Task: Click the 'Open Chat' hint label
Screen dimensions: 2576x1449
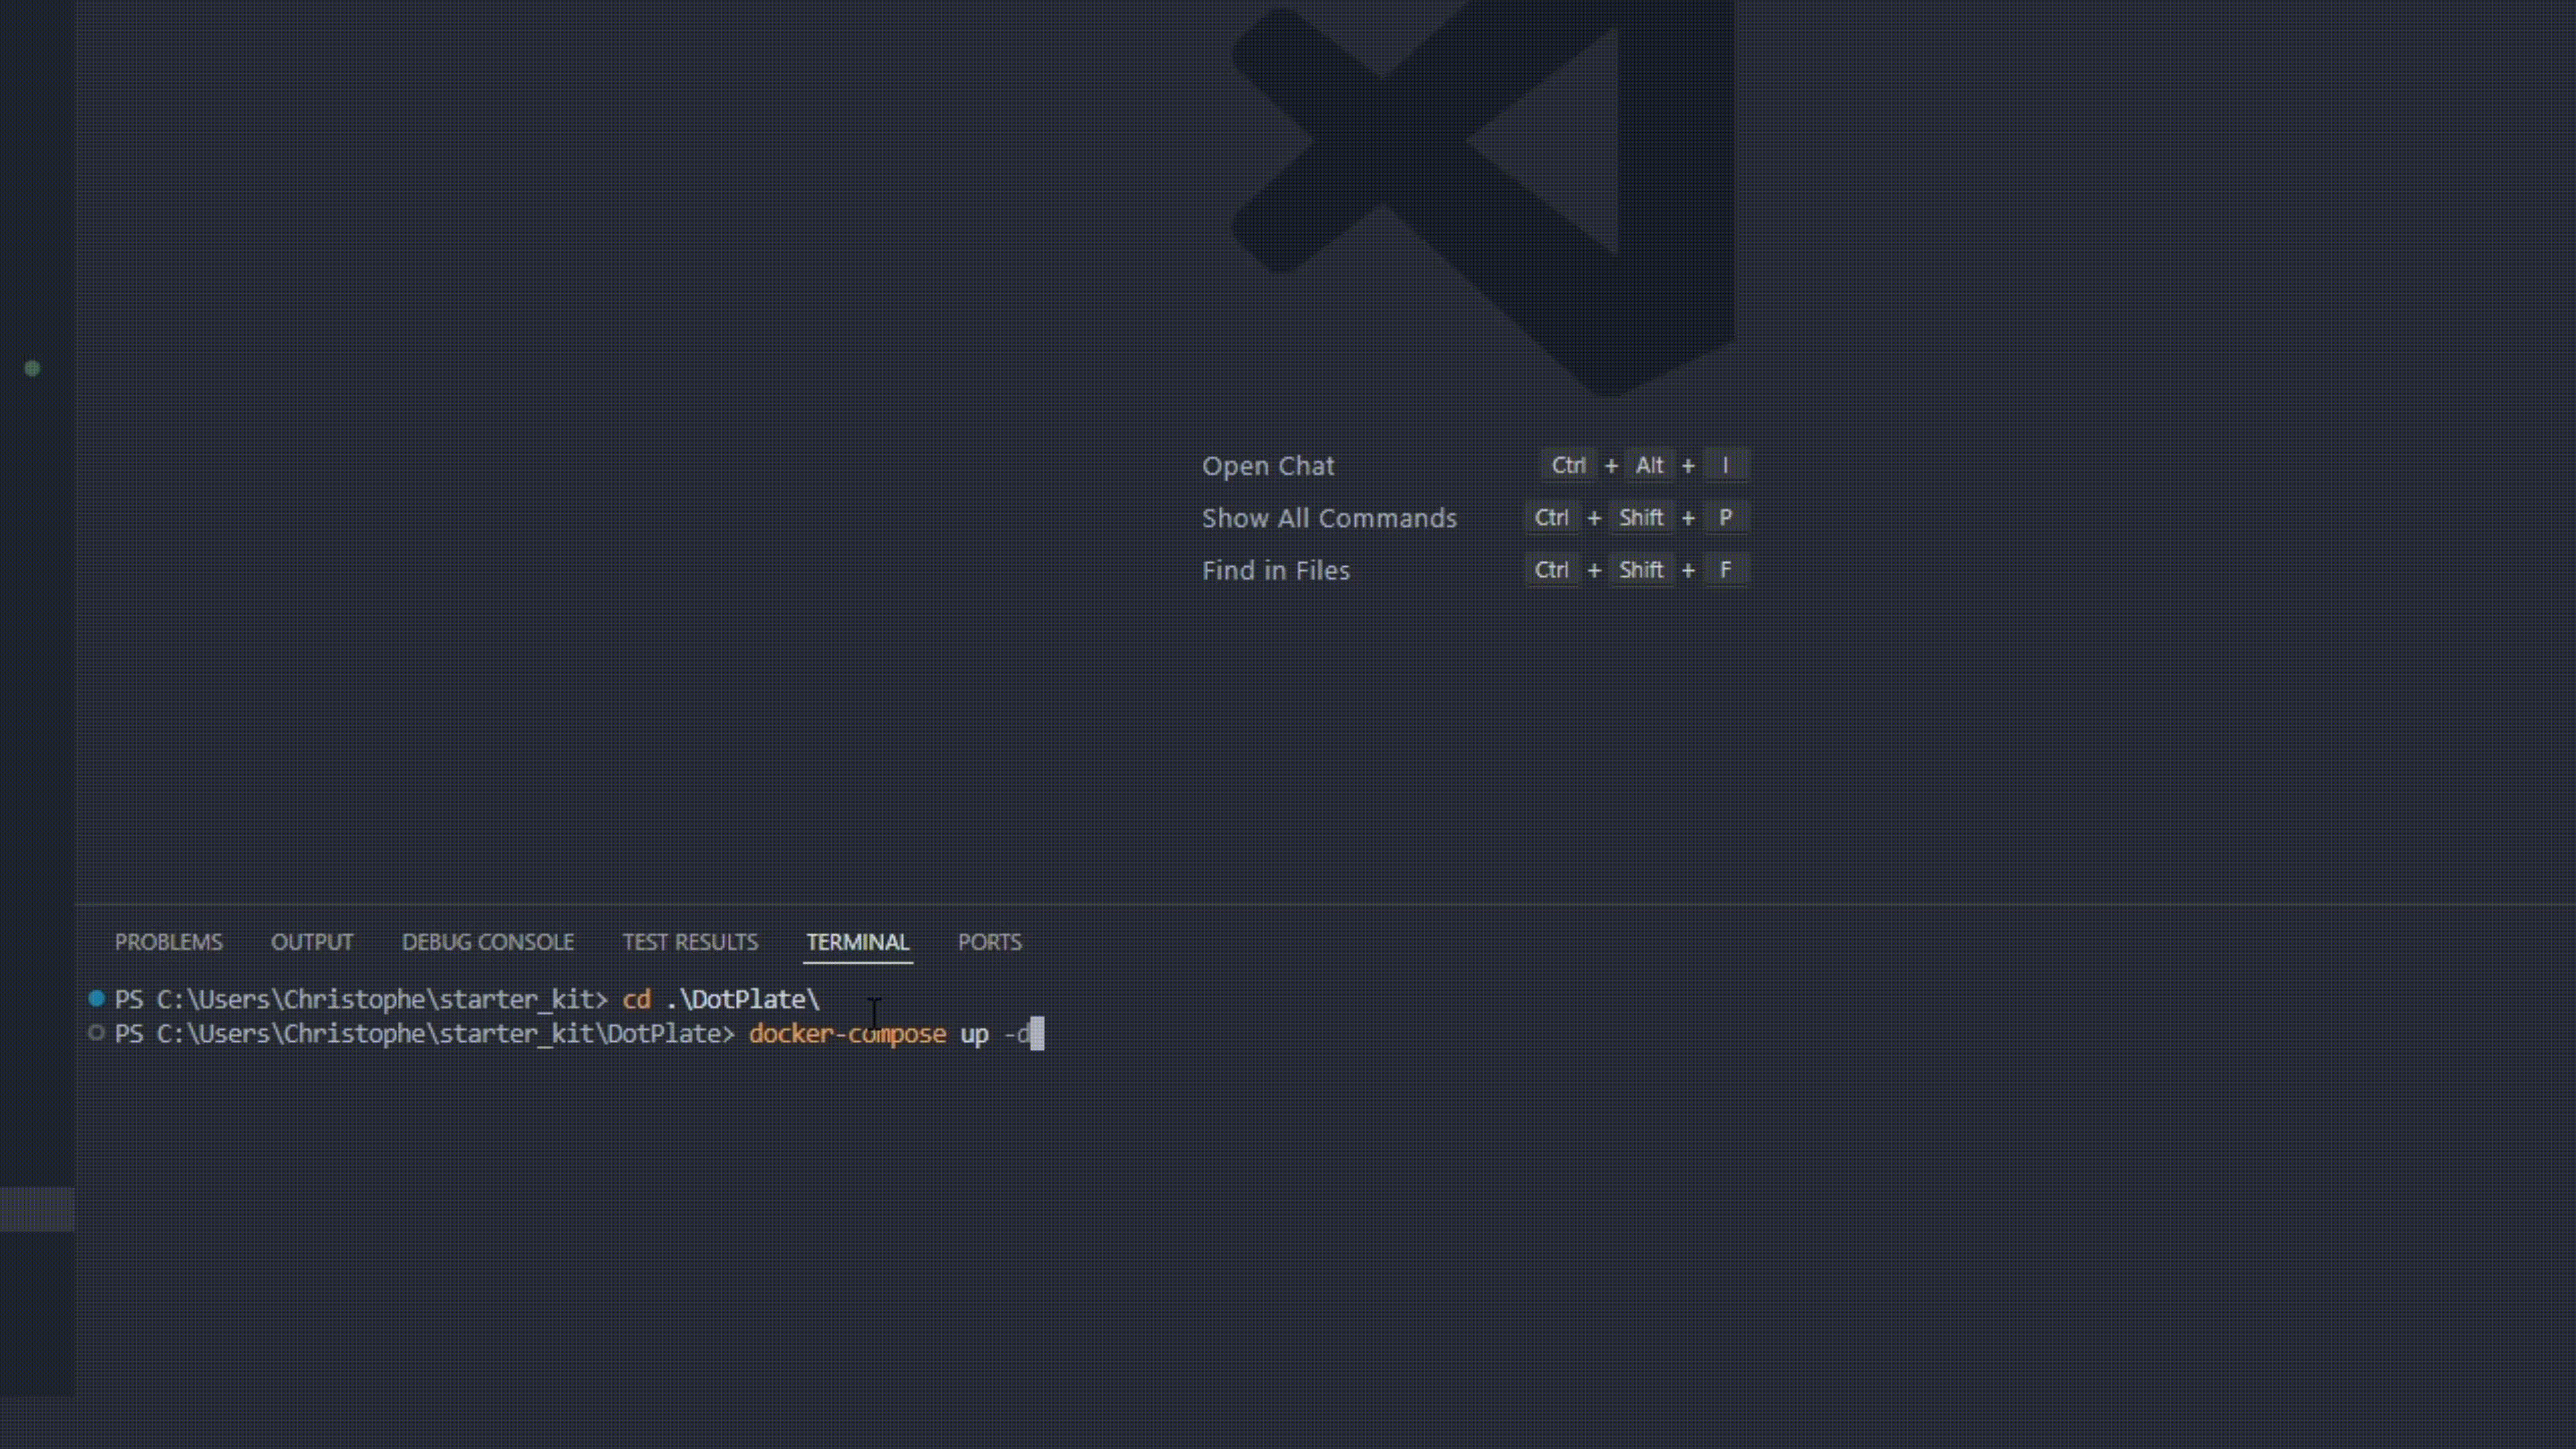Action: (1268, 466)
